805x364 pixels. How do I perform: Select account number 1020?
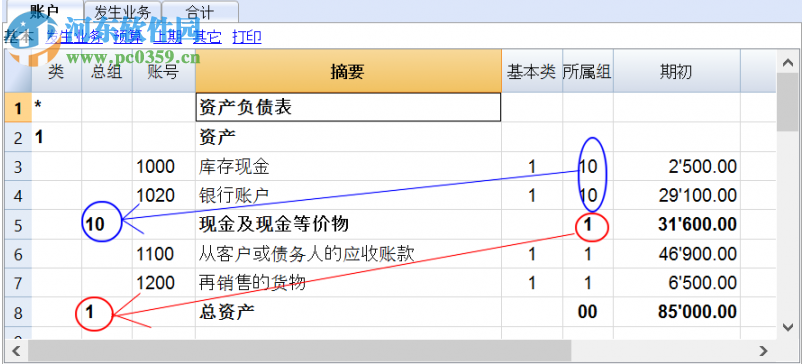click(164, 196)
